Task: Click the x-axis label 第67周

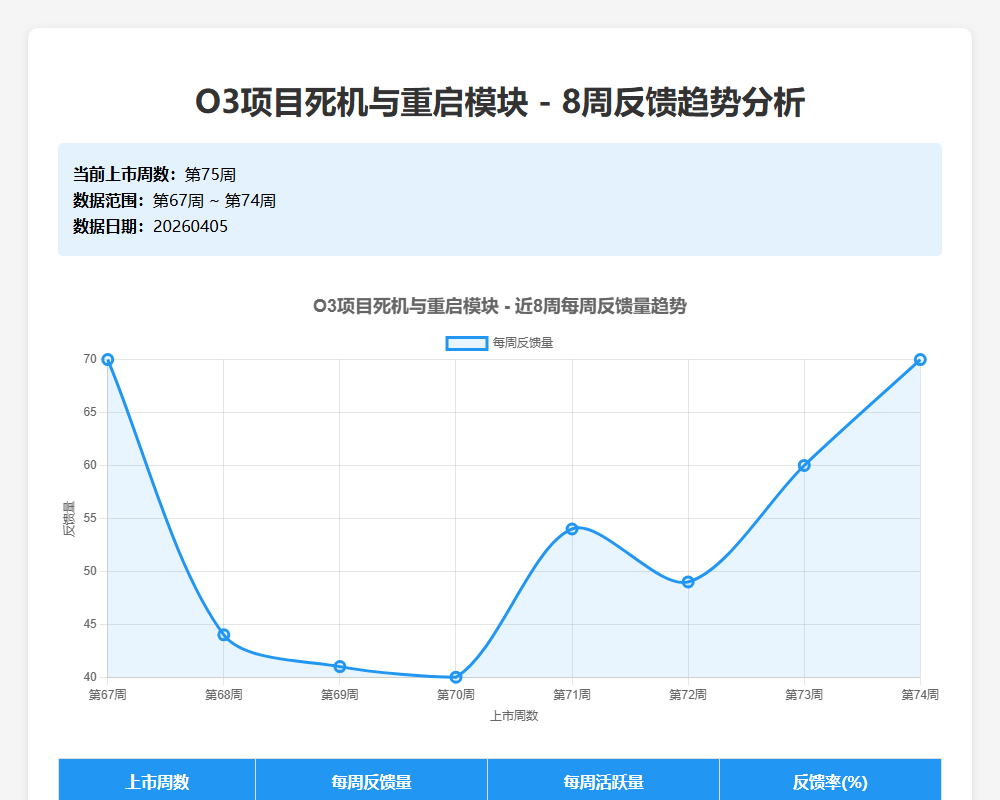Action: pos(108,695)
